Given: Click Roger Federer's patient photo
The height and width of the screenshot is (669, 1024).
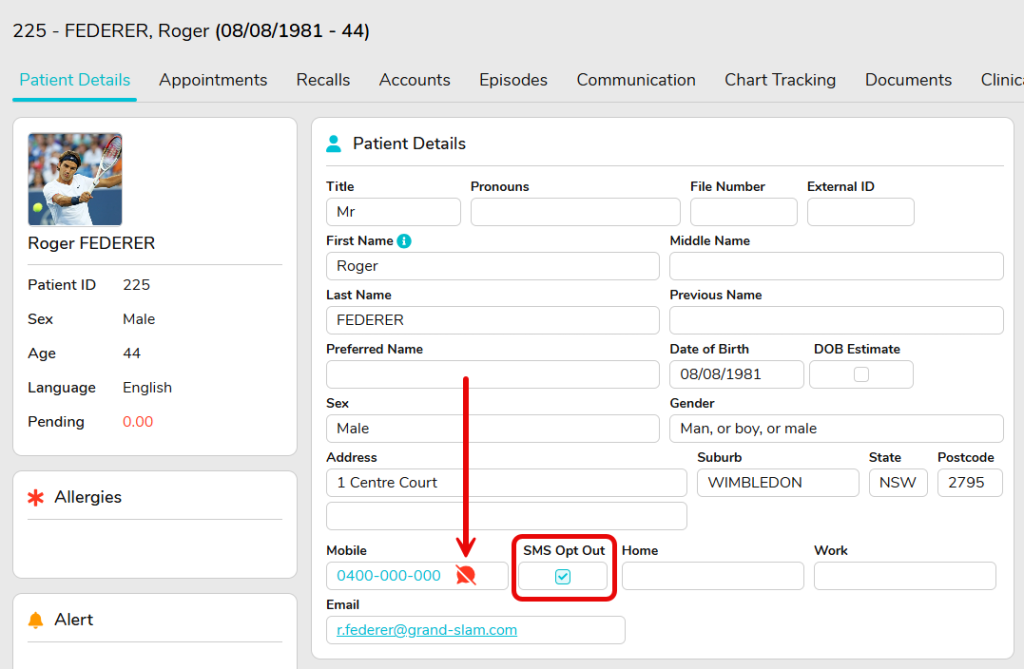Looking at the screenshot, I should click(75, 179).
